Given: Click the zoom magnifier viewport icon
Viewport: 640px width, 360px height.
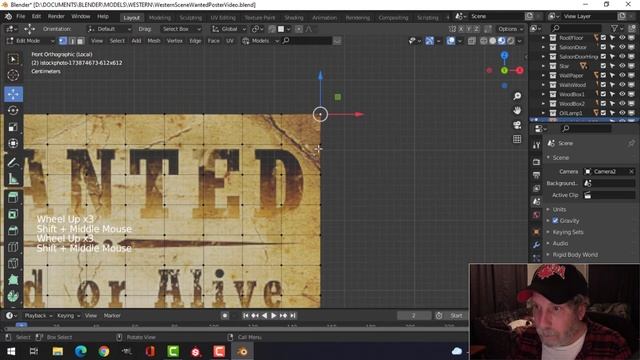Looking at the screenshot, I should [517, 96].
